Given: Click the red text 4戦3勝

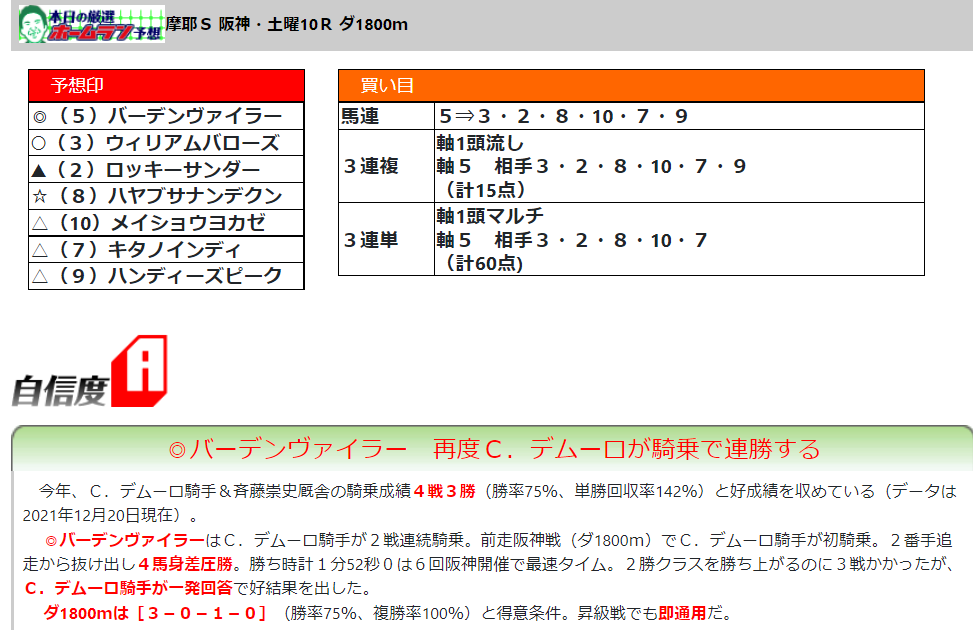Looking at the screenshot, I should [444, 492].
